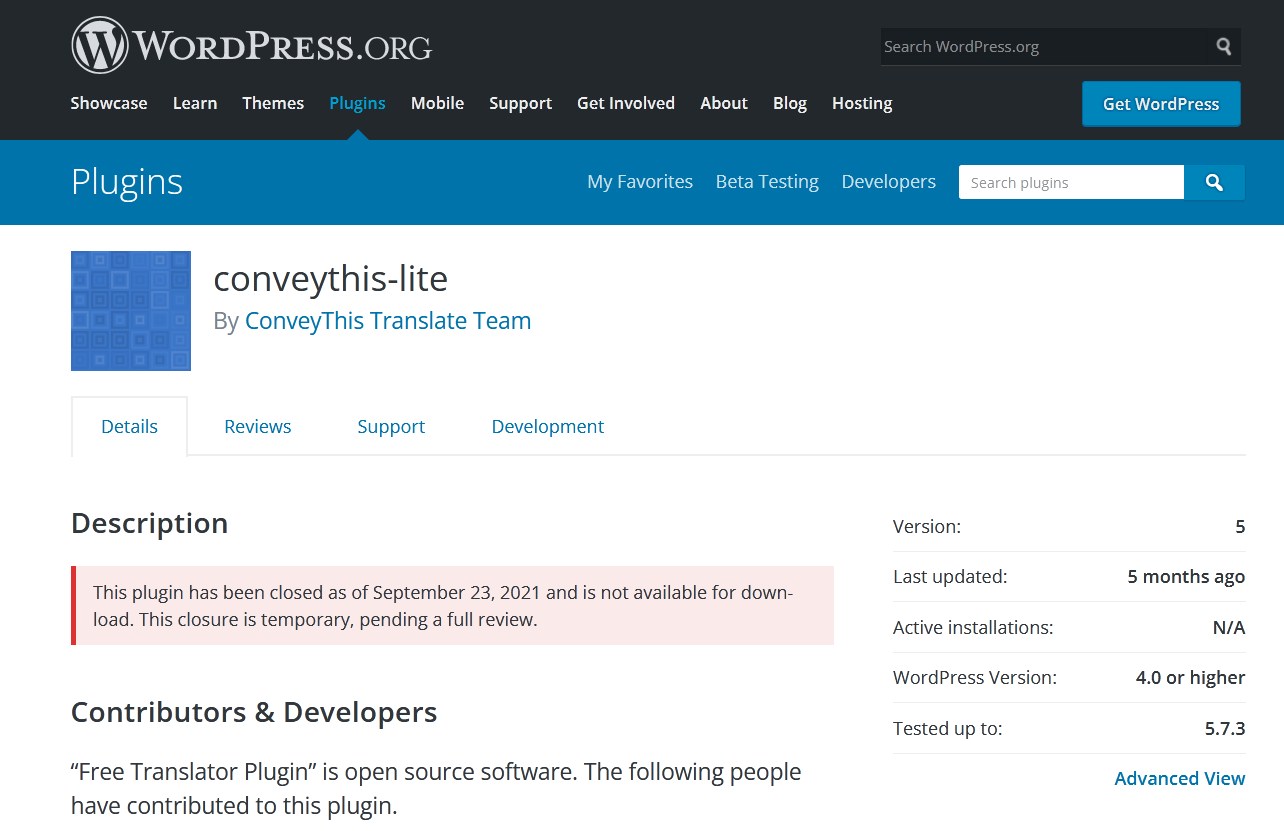The height and width of the screenshot is (831, 1284).
Task: Click the "5.7.3" tested up to value
Action: point(1225,728)
